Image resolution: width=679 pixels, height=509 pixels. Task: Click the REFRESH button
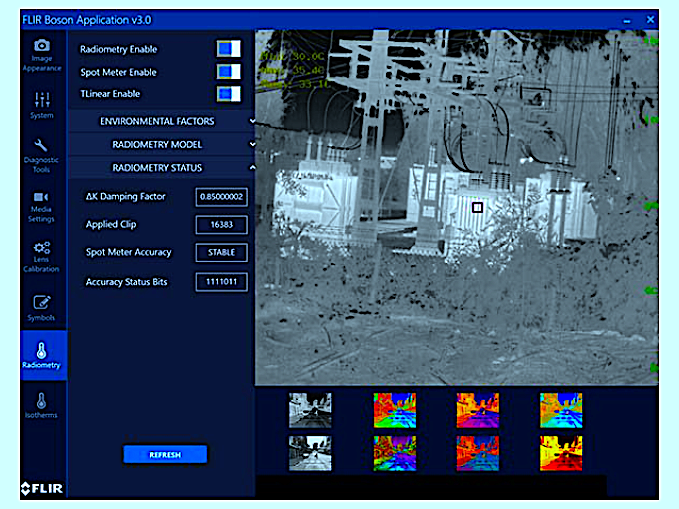pyautogui.click(x=165, y=454)
